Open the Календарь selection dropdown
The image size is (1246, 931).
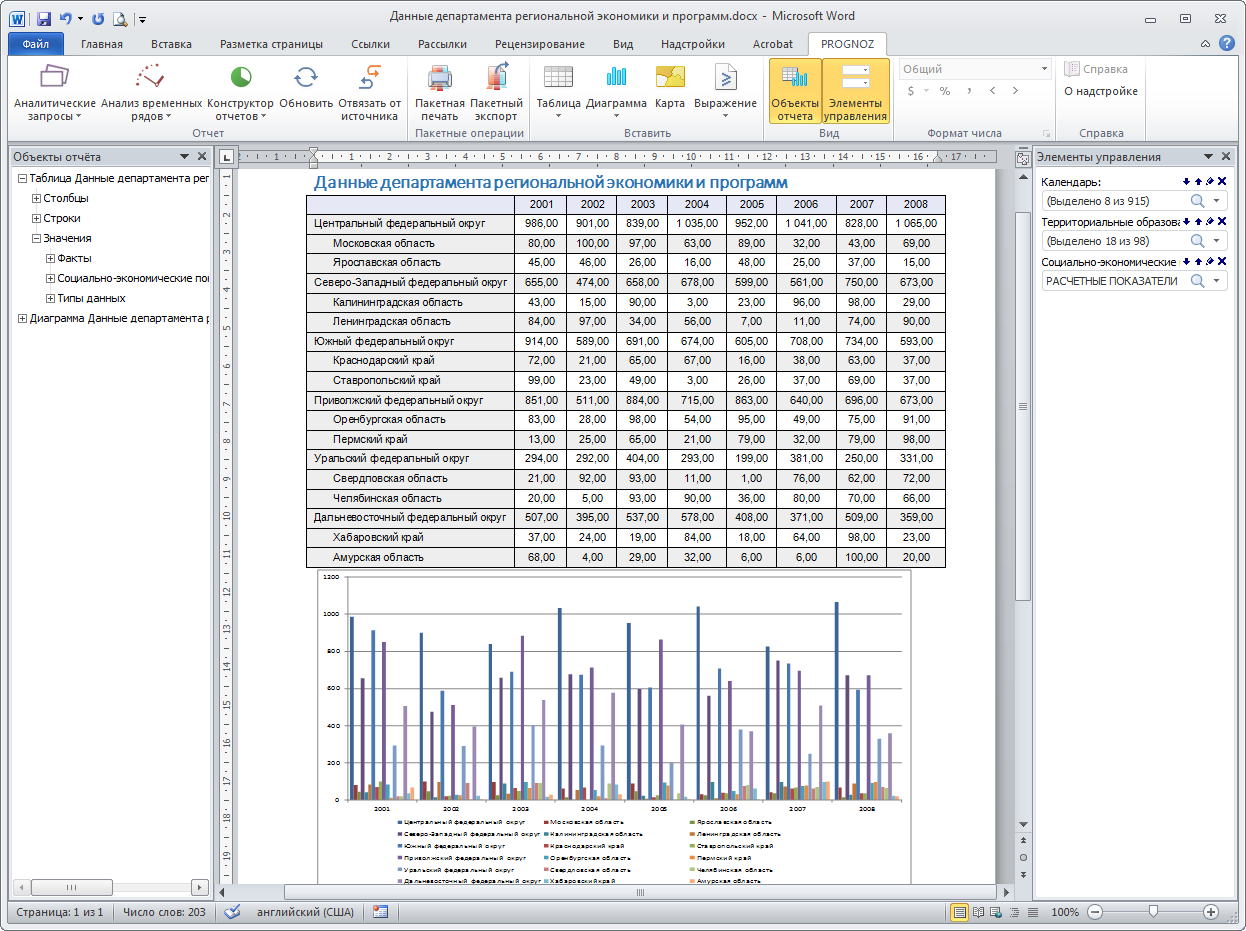(1217, 201)
